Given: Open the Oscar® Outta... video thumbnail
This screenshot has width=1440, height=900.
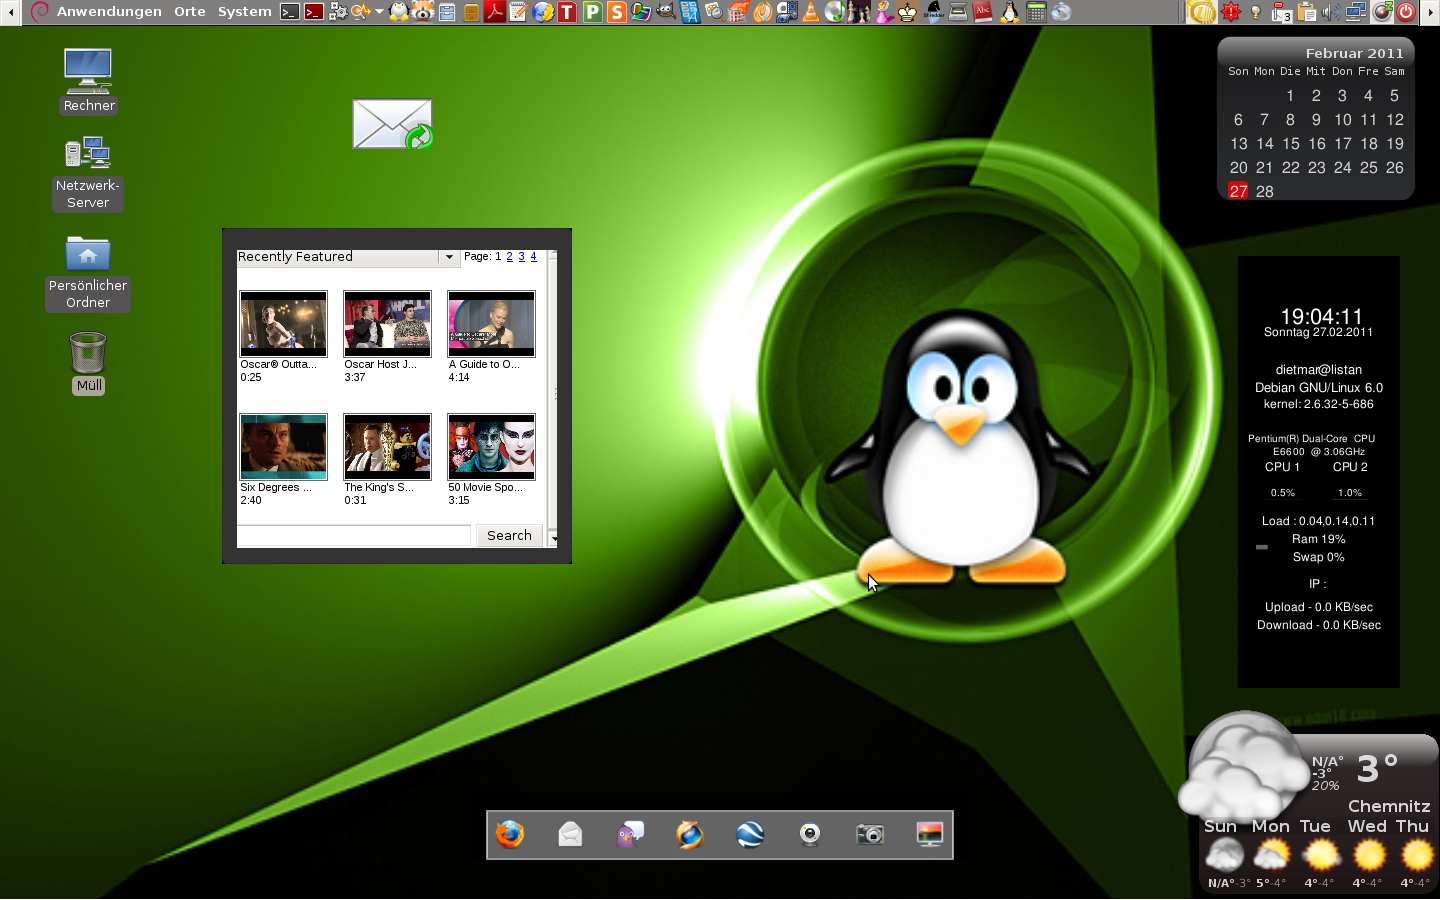Looking at the screenshot, I should (x=283, y=324).
